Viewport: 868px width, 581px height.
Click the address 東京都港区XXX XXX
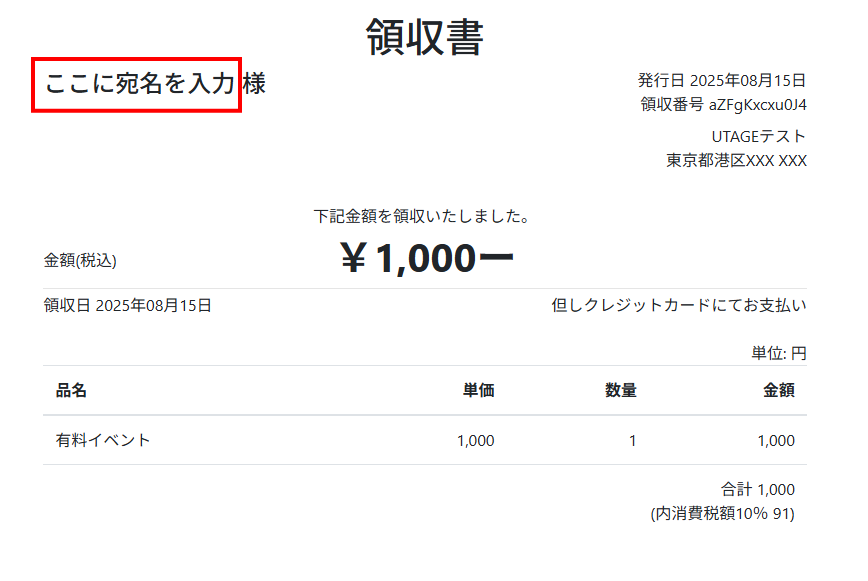click(736, 160)
